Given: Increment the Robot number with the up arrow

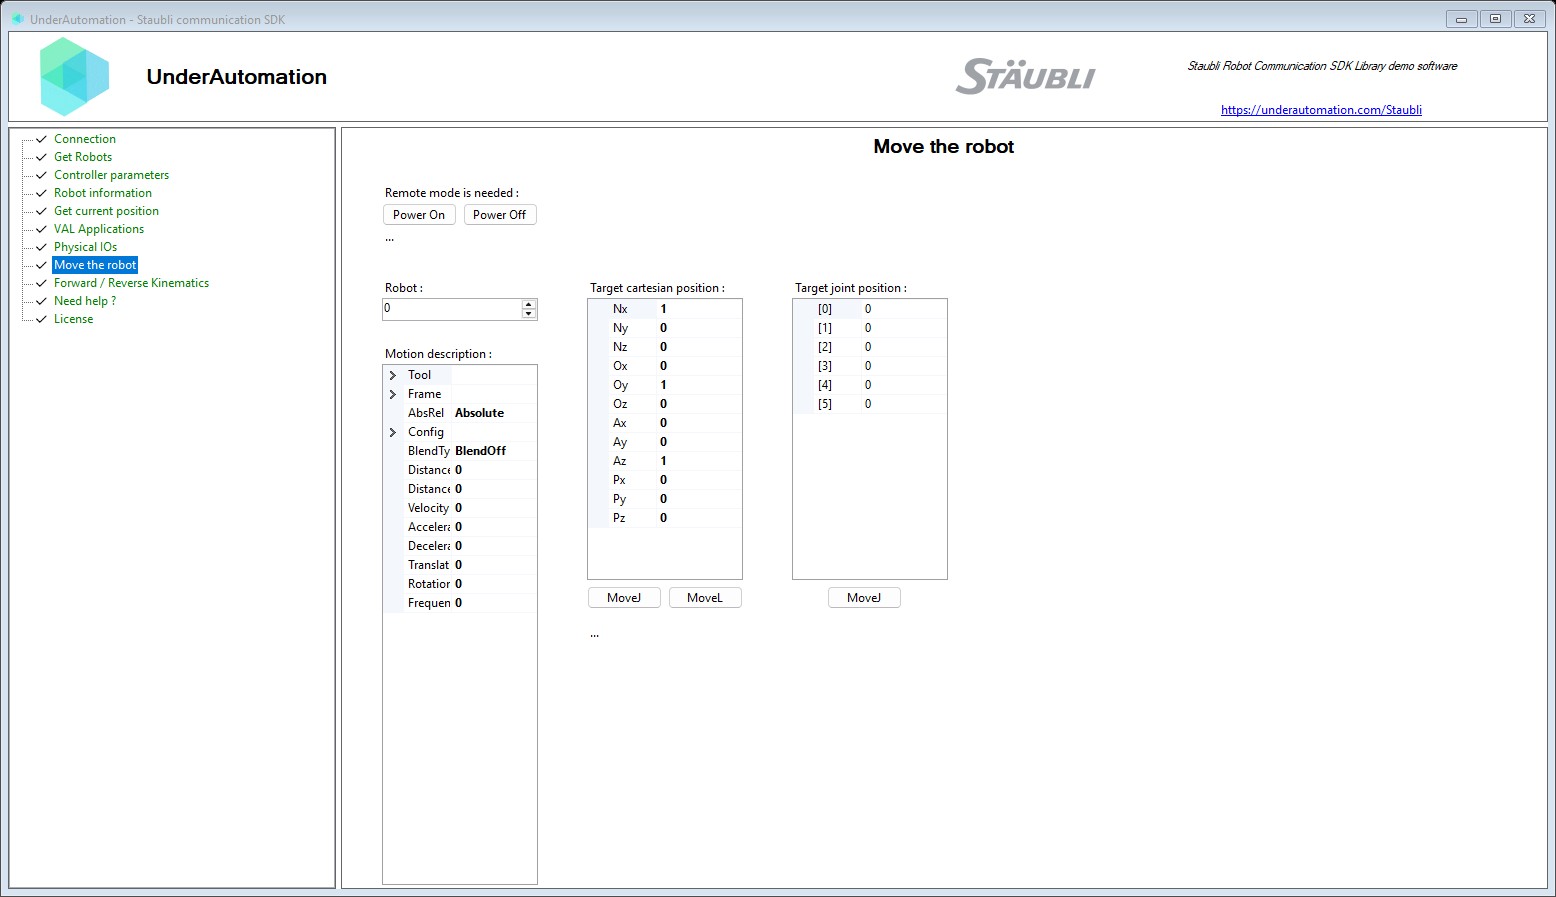Looking at the screenshot, I should pos(528,304).
